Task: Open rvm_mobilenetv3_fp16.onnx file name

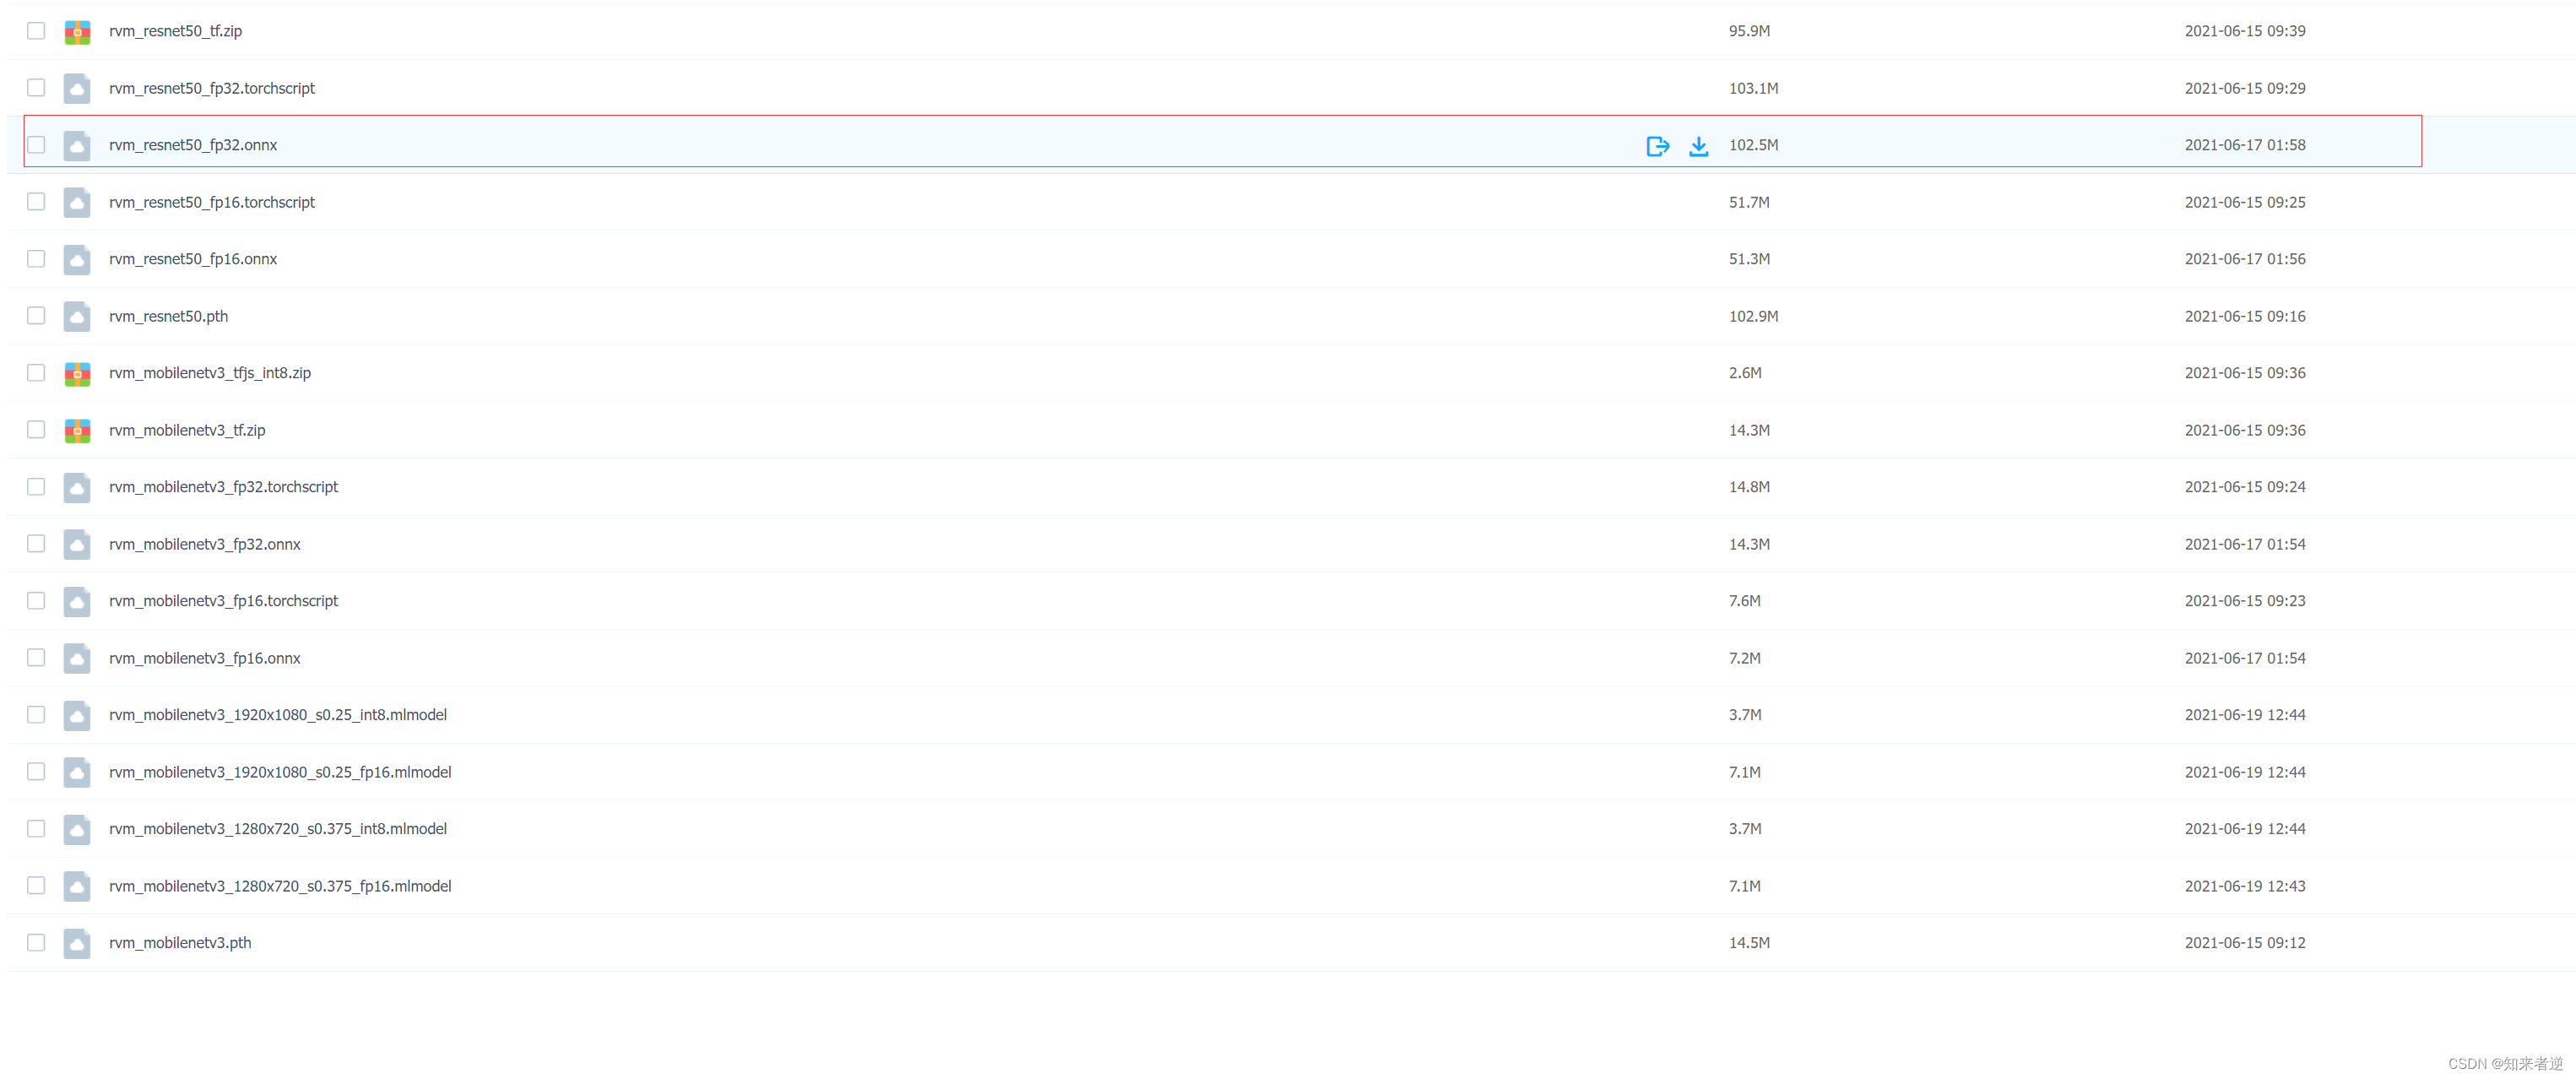Action: (x=205, y=658)
